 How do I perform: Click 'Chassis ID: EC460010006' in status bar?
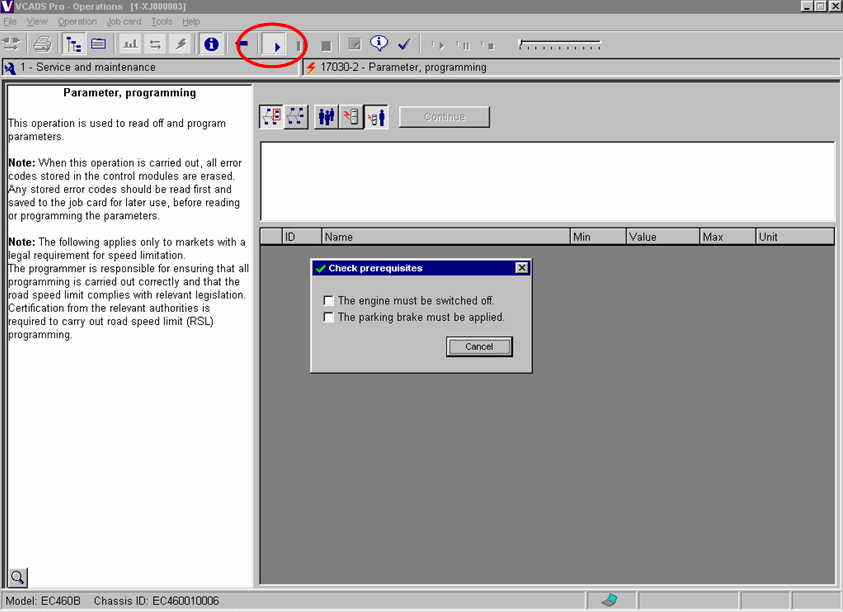pyautogui.click(x=156, y=601)
